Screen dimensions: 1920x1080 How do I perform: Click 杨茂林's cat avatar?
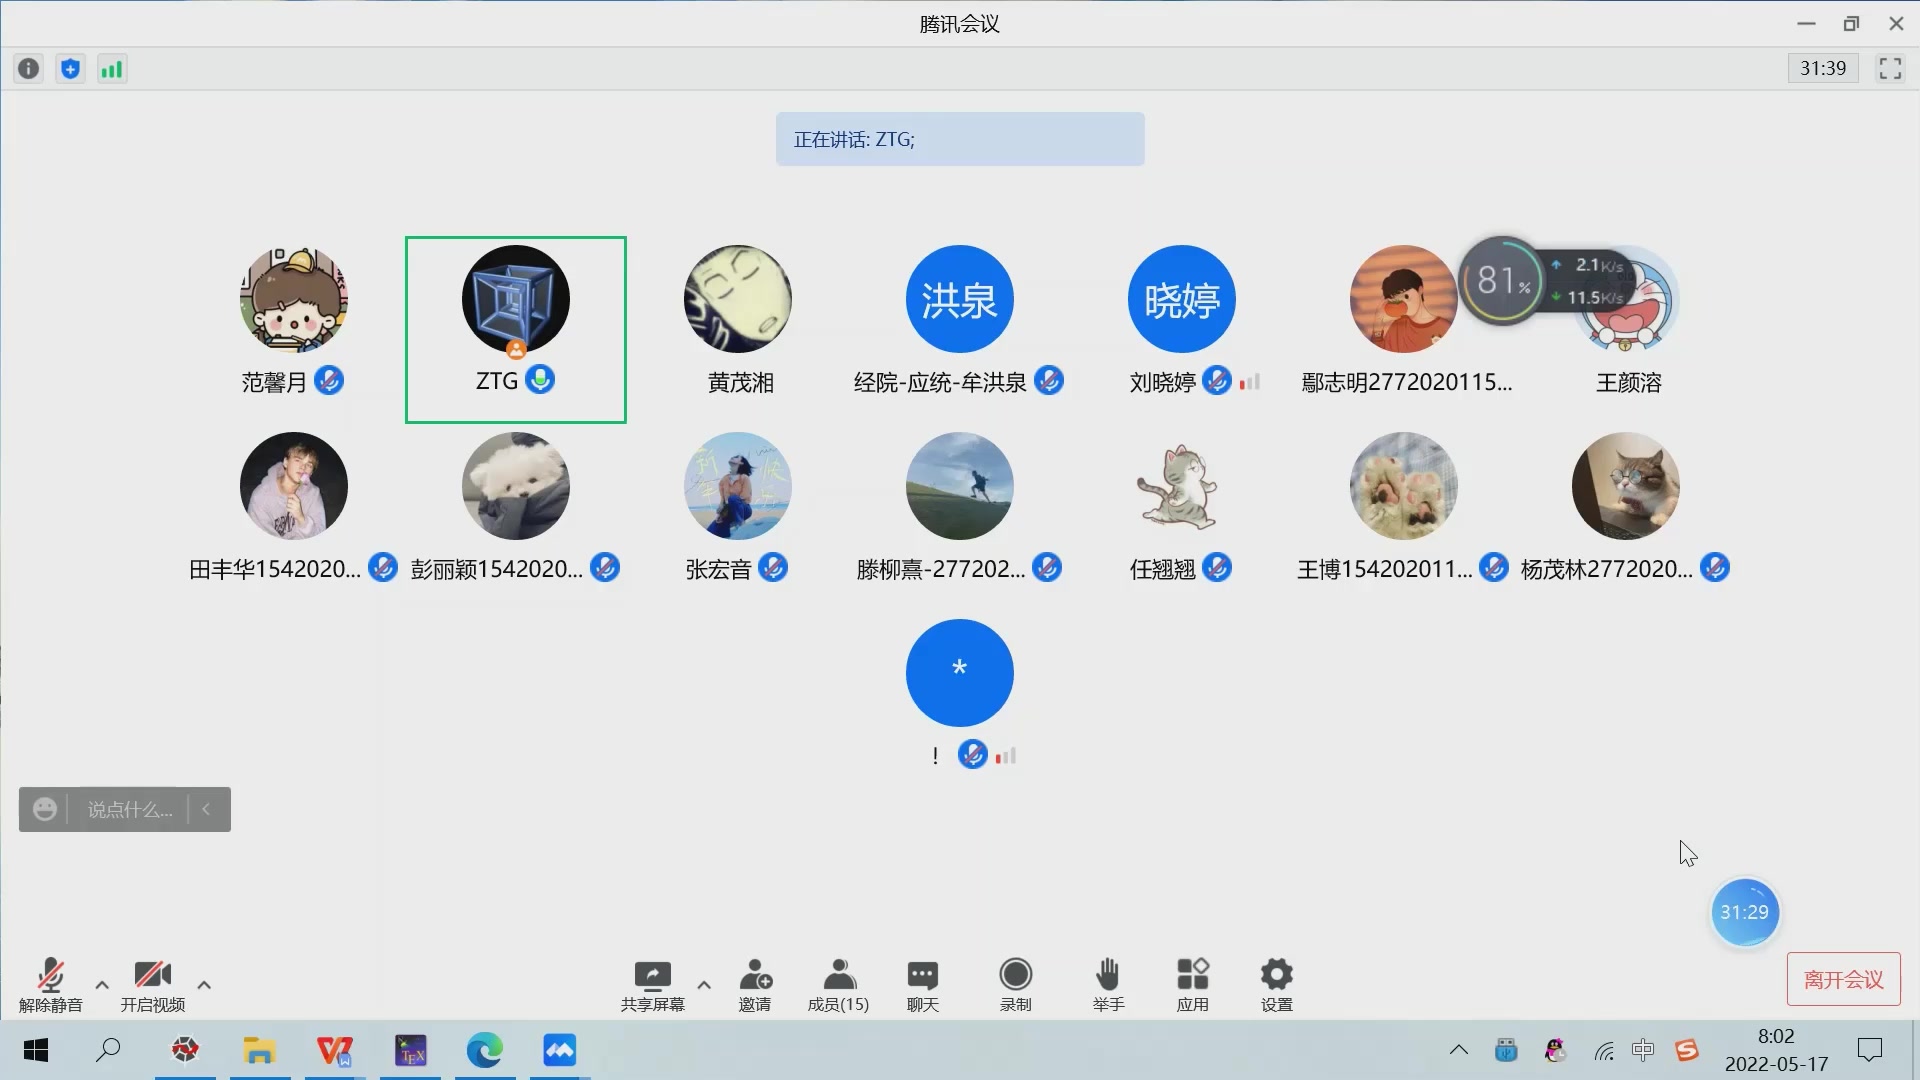[x=1626, y=486]
